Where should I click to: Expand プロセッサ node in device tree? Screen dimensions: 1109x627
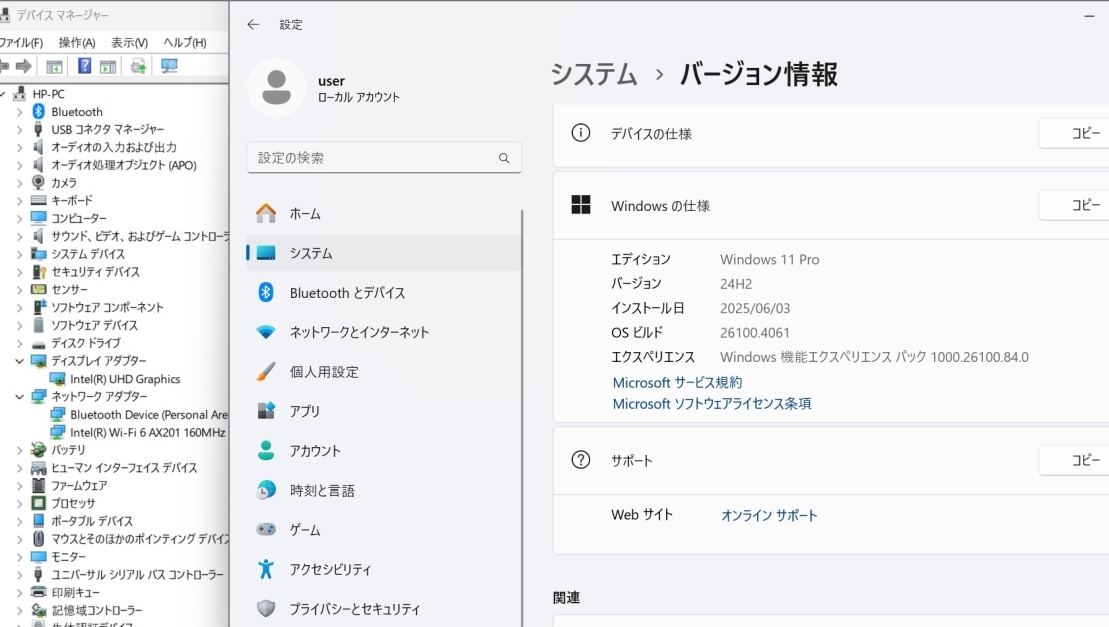pos(20,503)
